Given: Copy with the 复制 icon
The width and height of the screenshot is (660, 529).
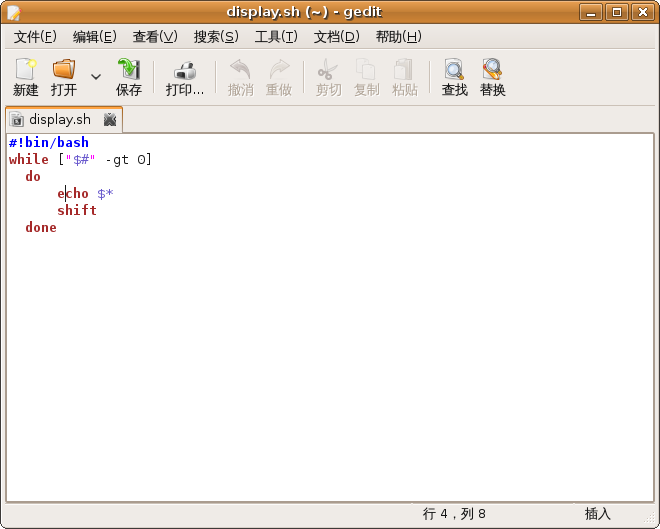Looking at the screenshot, I should [x=365, y=69].
